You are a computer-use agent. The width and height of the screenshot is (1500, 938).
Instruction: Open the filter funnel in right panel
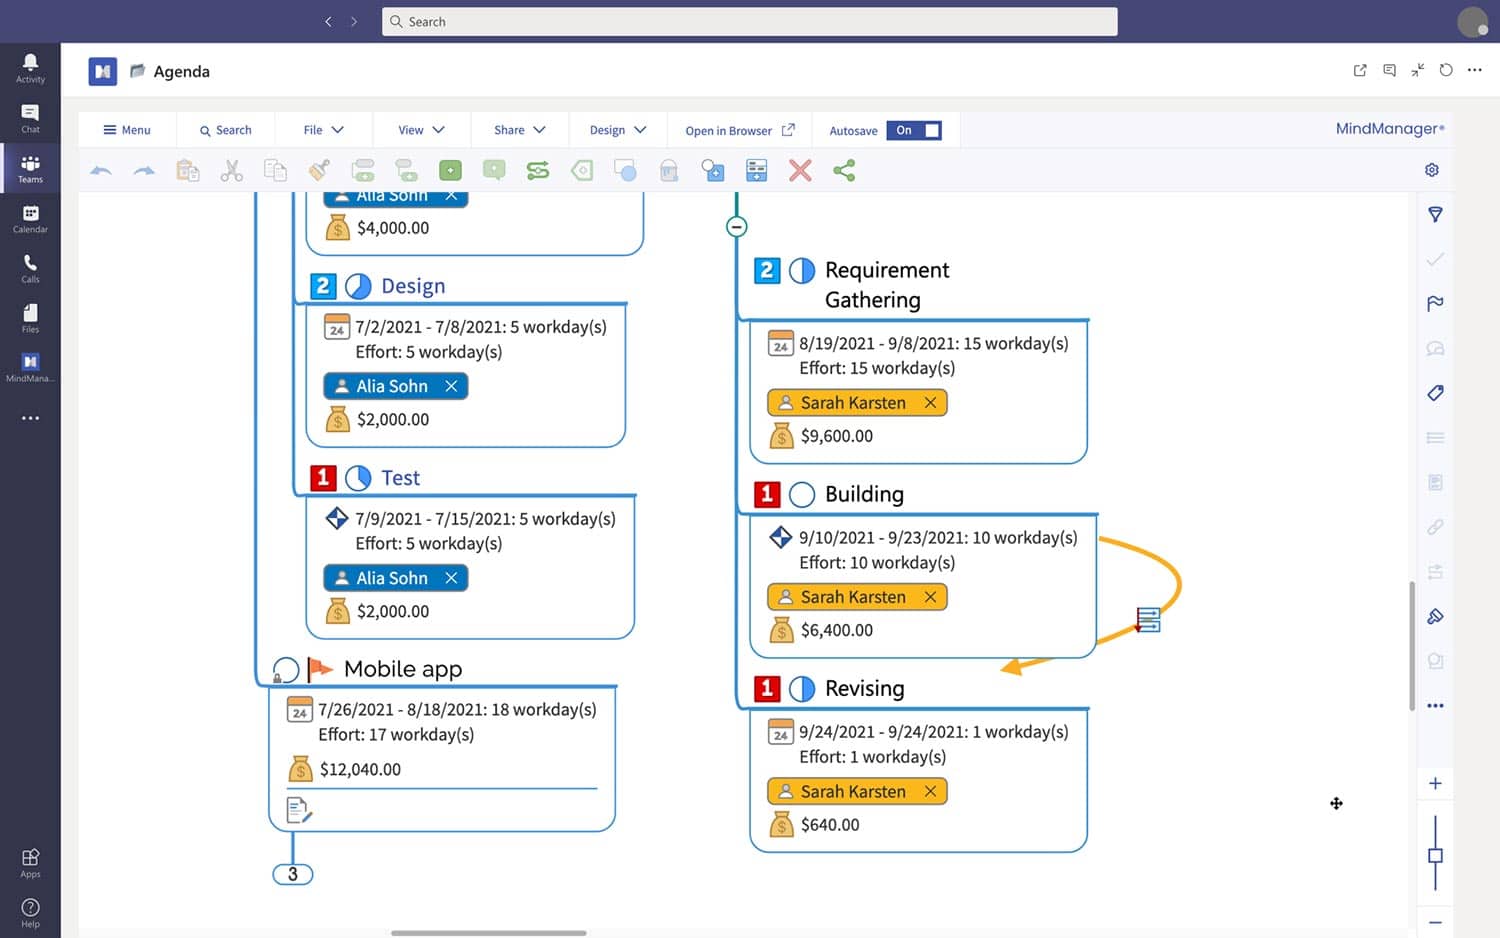[x=1435, y=215]
